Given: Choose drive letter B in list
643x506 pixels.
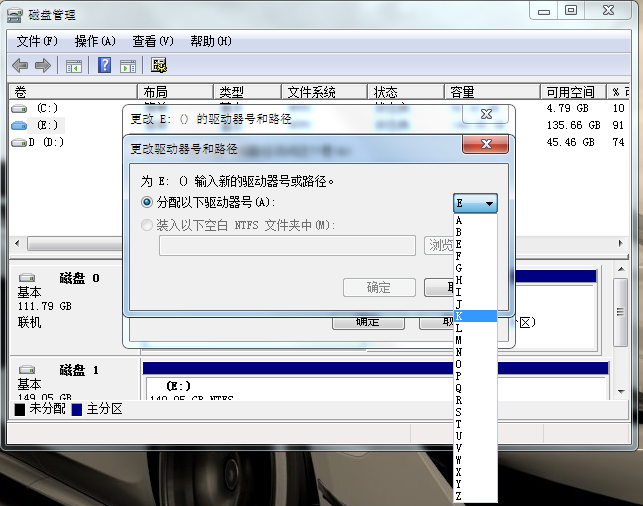Looking at the screenshot, I should click(475, 232).
